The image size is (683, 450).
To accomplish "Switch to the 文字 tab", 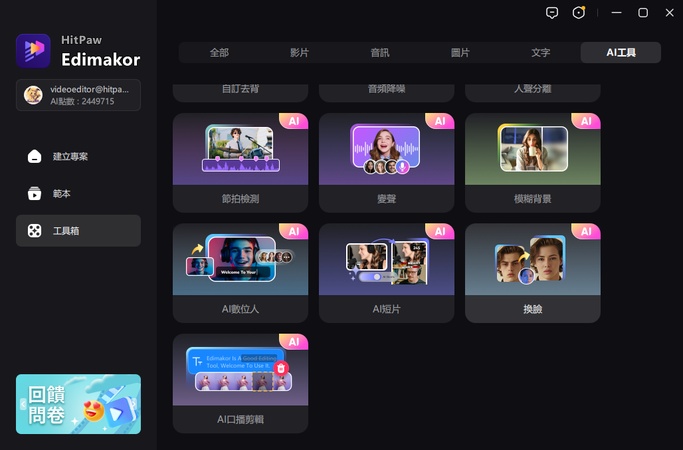I will pyautogui.click(x=540, y=53).
